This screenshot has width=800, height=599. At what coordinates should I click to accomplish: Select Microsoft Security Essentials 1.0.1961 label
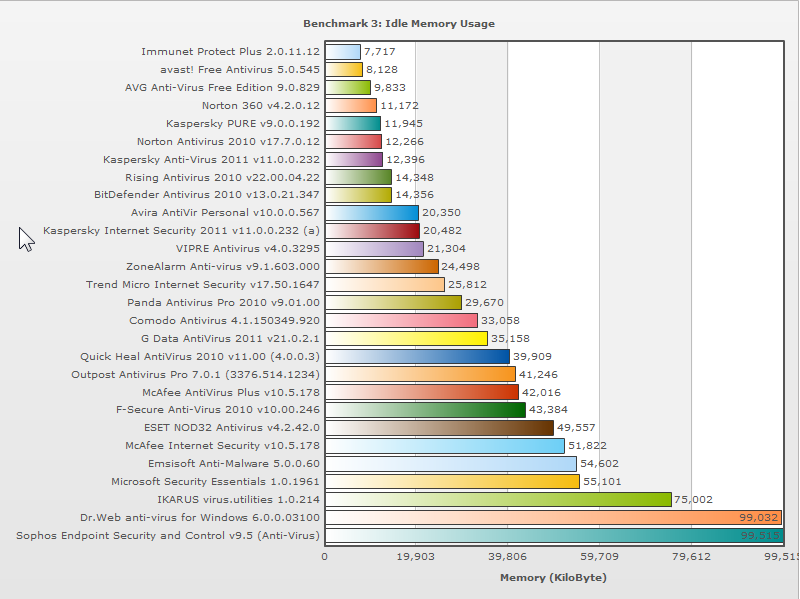216,482
